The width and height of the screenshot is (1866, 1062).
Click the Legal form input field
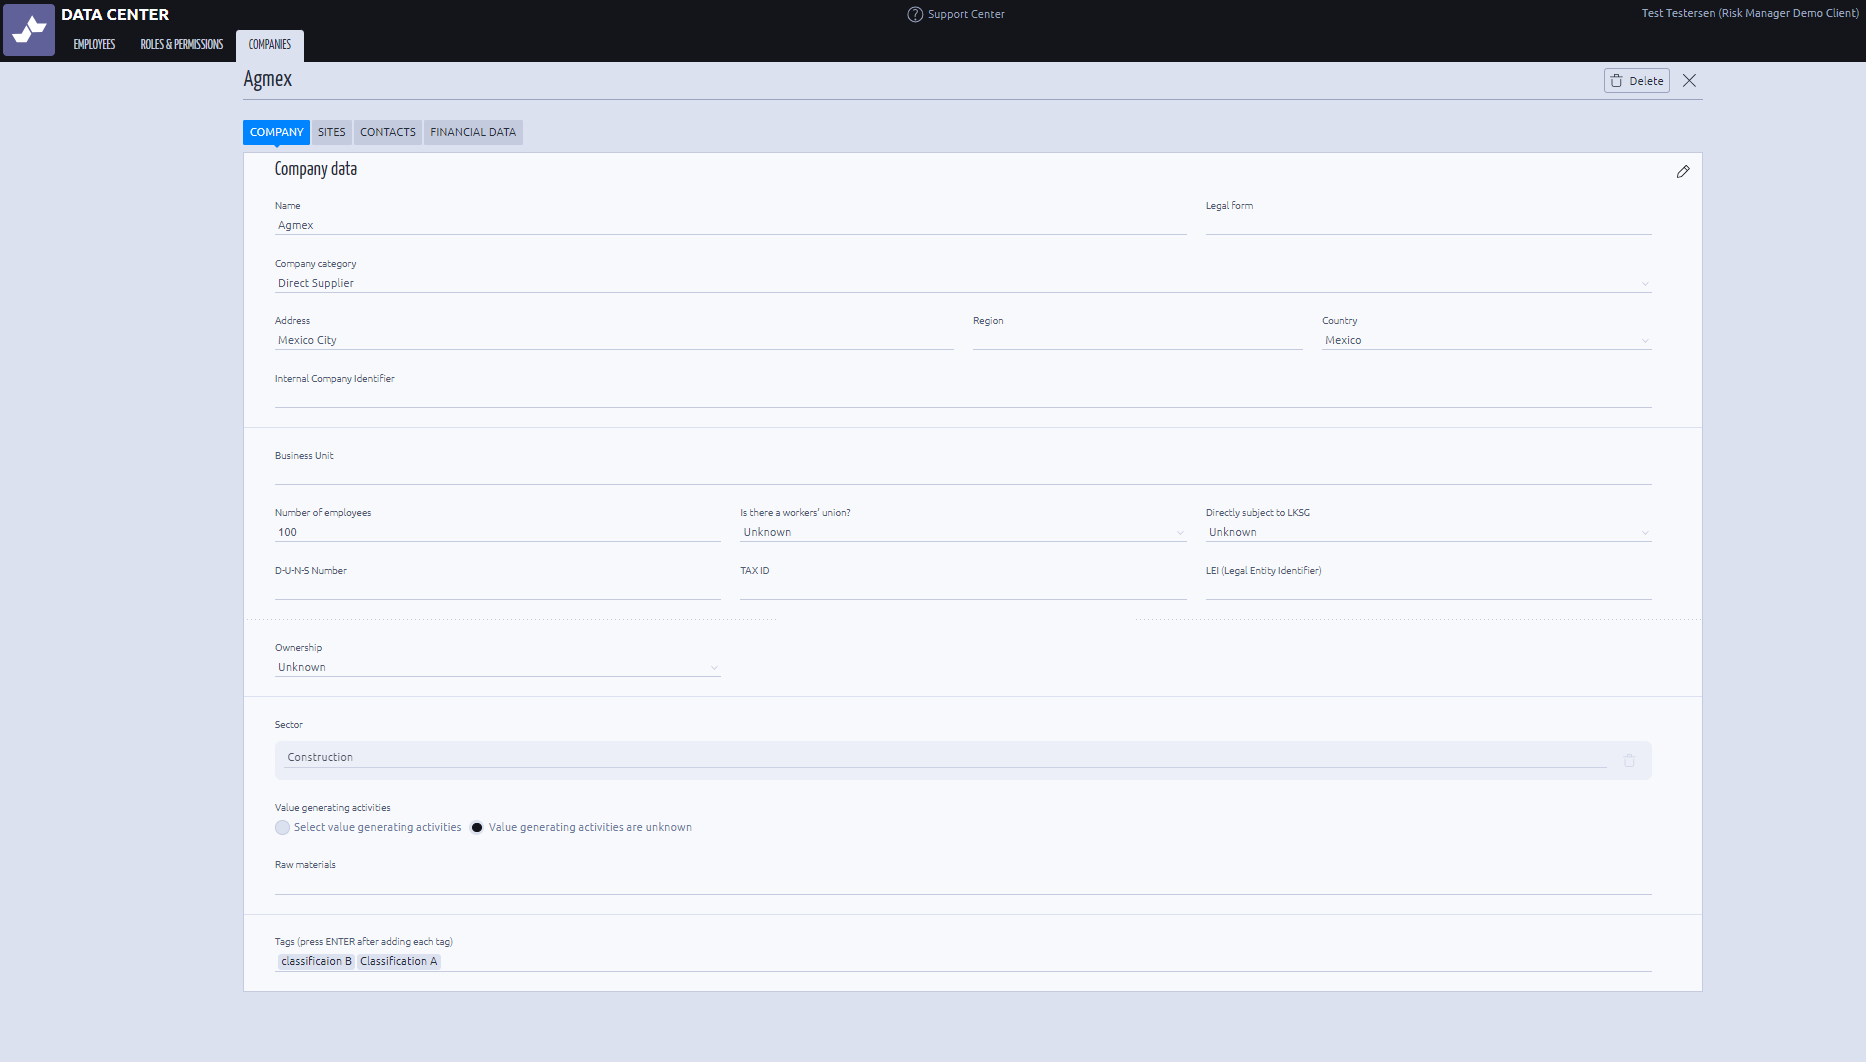pos(1428,225)
